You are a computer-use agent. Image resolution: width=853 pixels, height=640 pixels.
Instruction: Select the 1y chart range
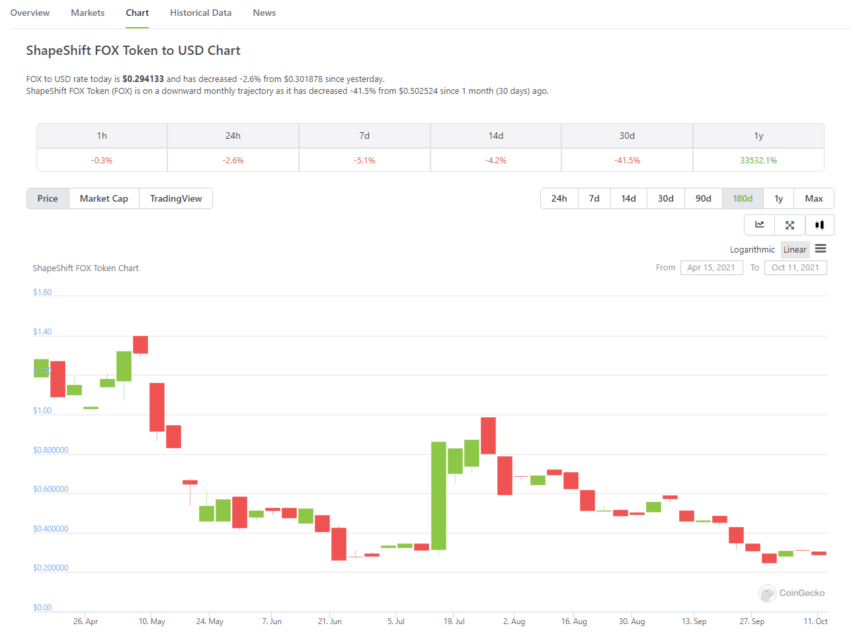[x=778, y=199]
